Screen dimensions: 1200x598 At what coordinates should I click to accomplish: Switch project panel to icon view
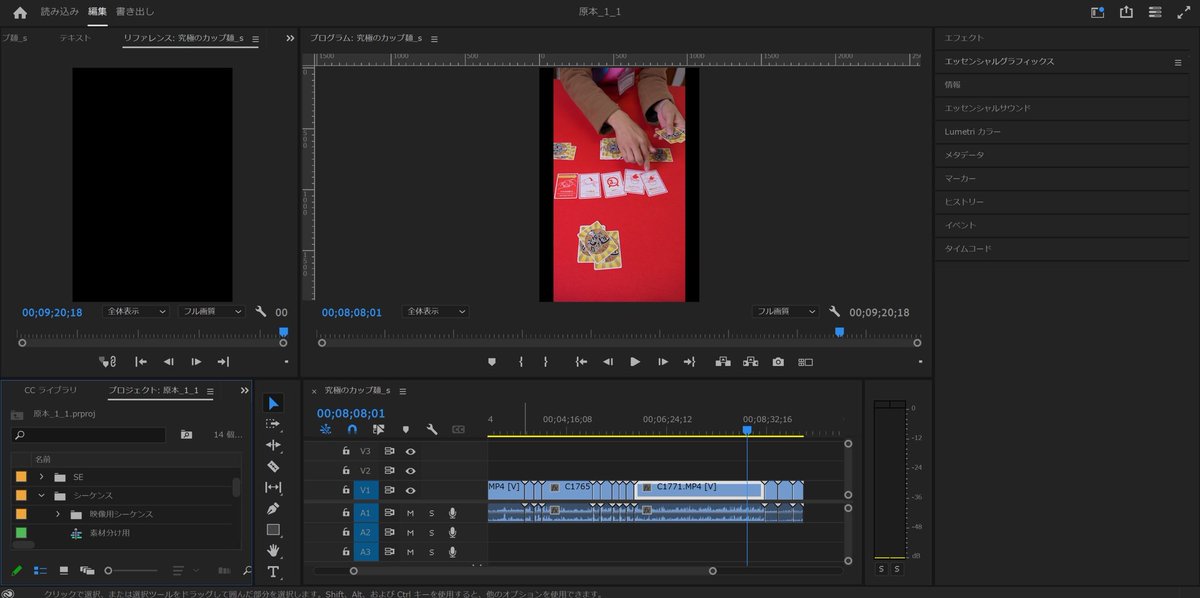pos(64,570)
